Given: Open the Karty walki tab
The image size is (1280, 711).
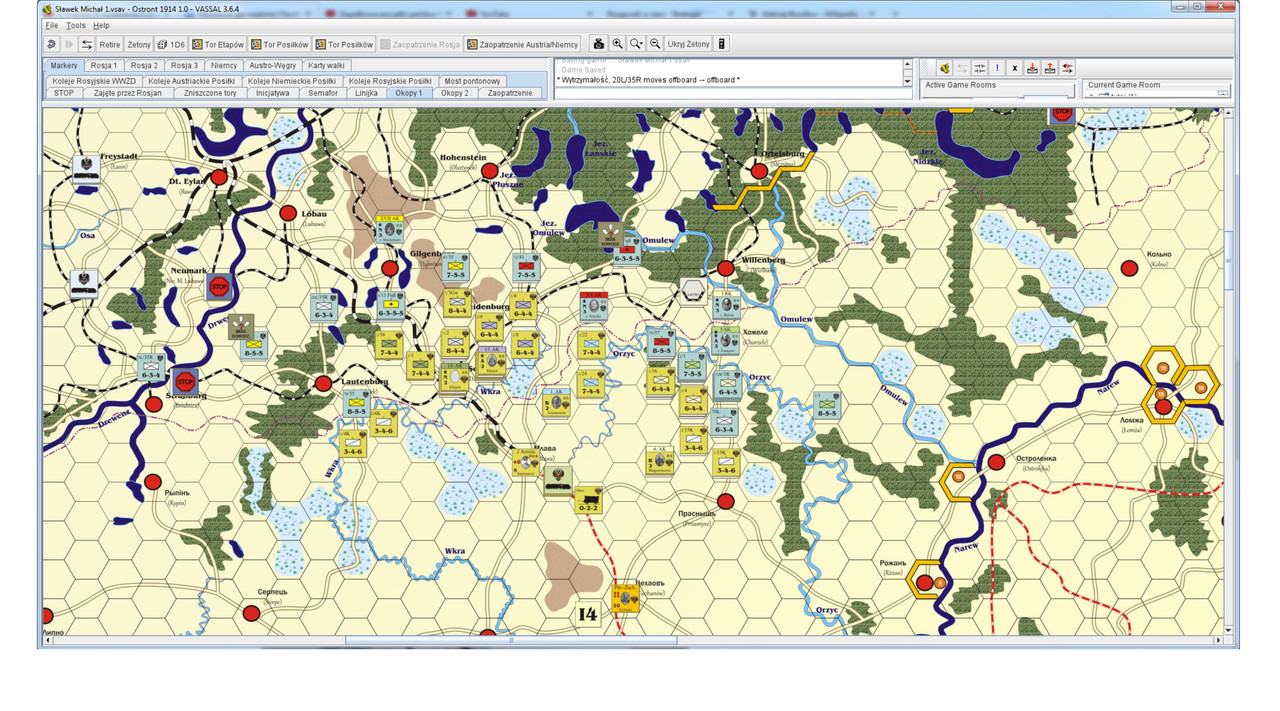Looking at the screenshot, I should click(326, 65).
